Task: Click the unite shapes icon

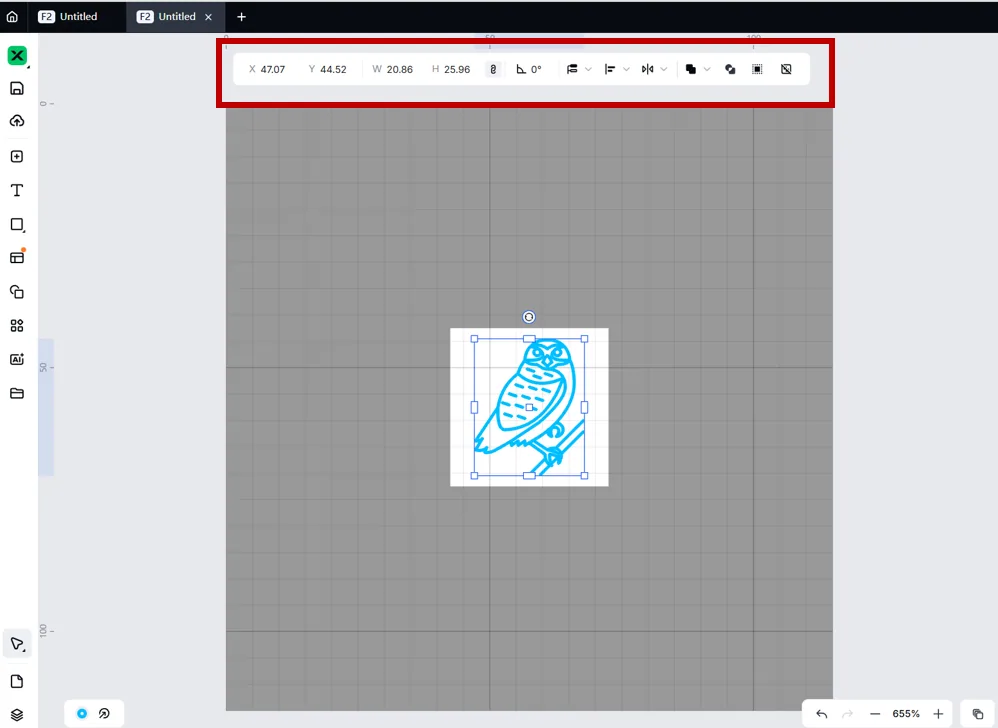Action: 691,69
